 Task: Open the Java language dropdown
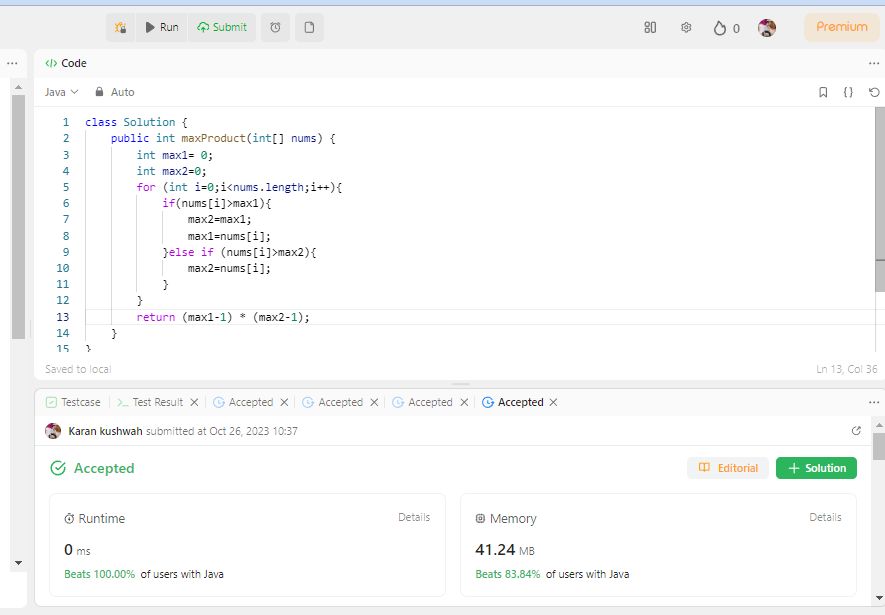pyautogui.click(x=62, y=92)
